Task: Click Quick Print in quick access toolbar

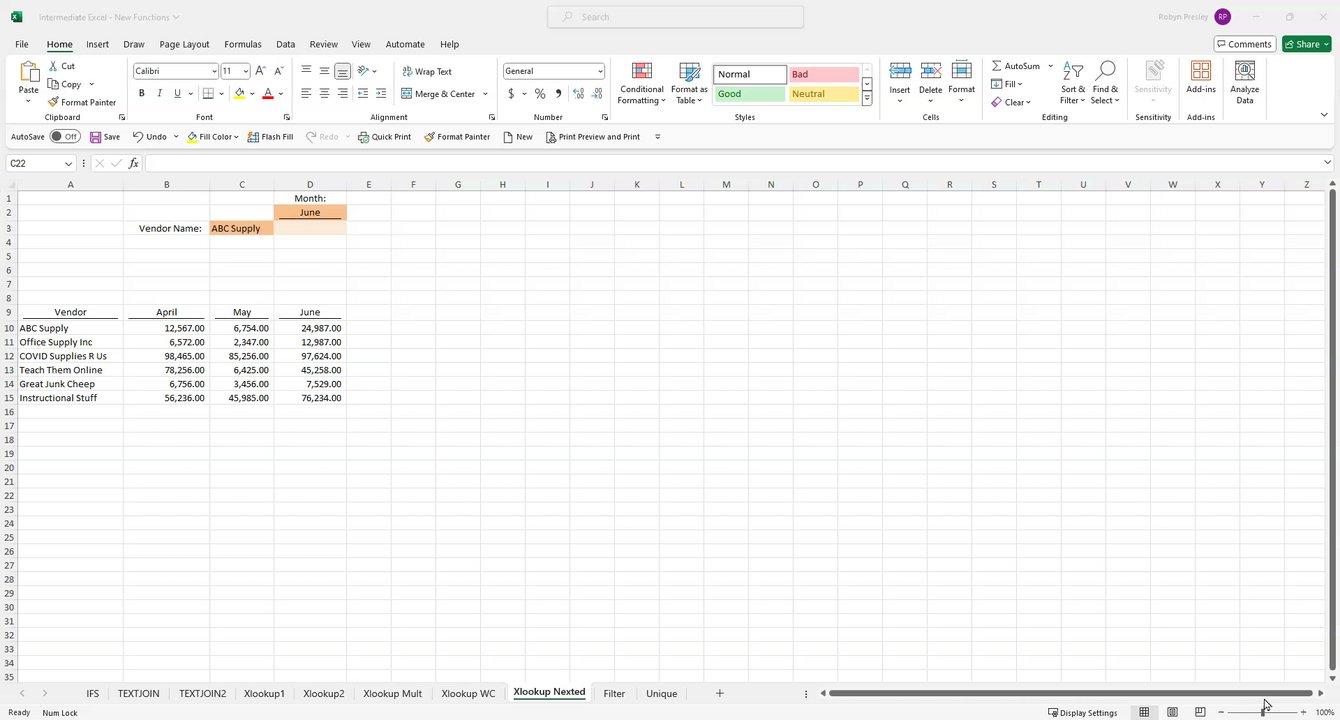Action: tap(385, 137)
